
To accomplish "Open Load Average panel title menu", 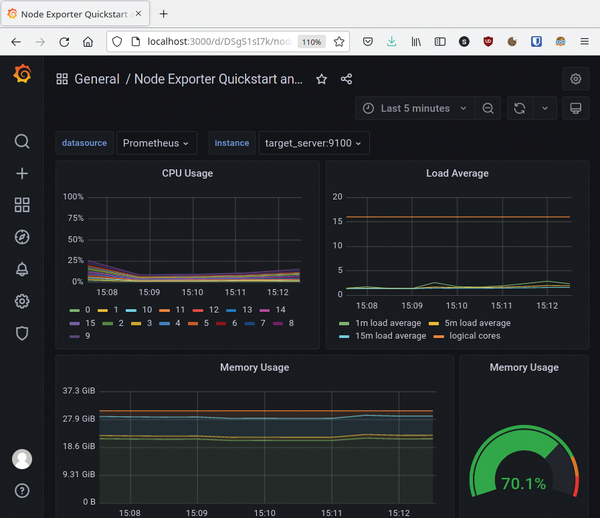I will pos(457,173).
